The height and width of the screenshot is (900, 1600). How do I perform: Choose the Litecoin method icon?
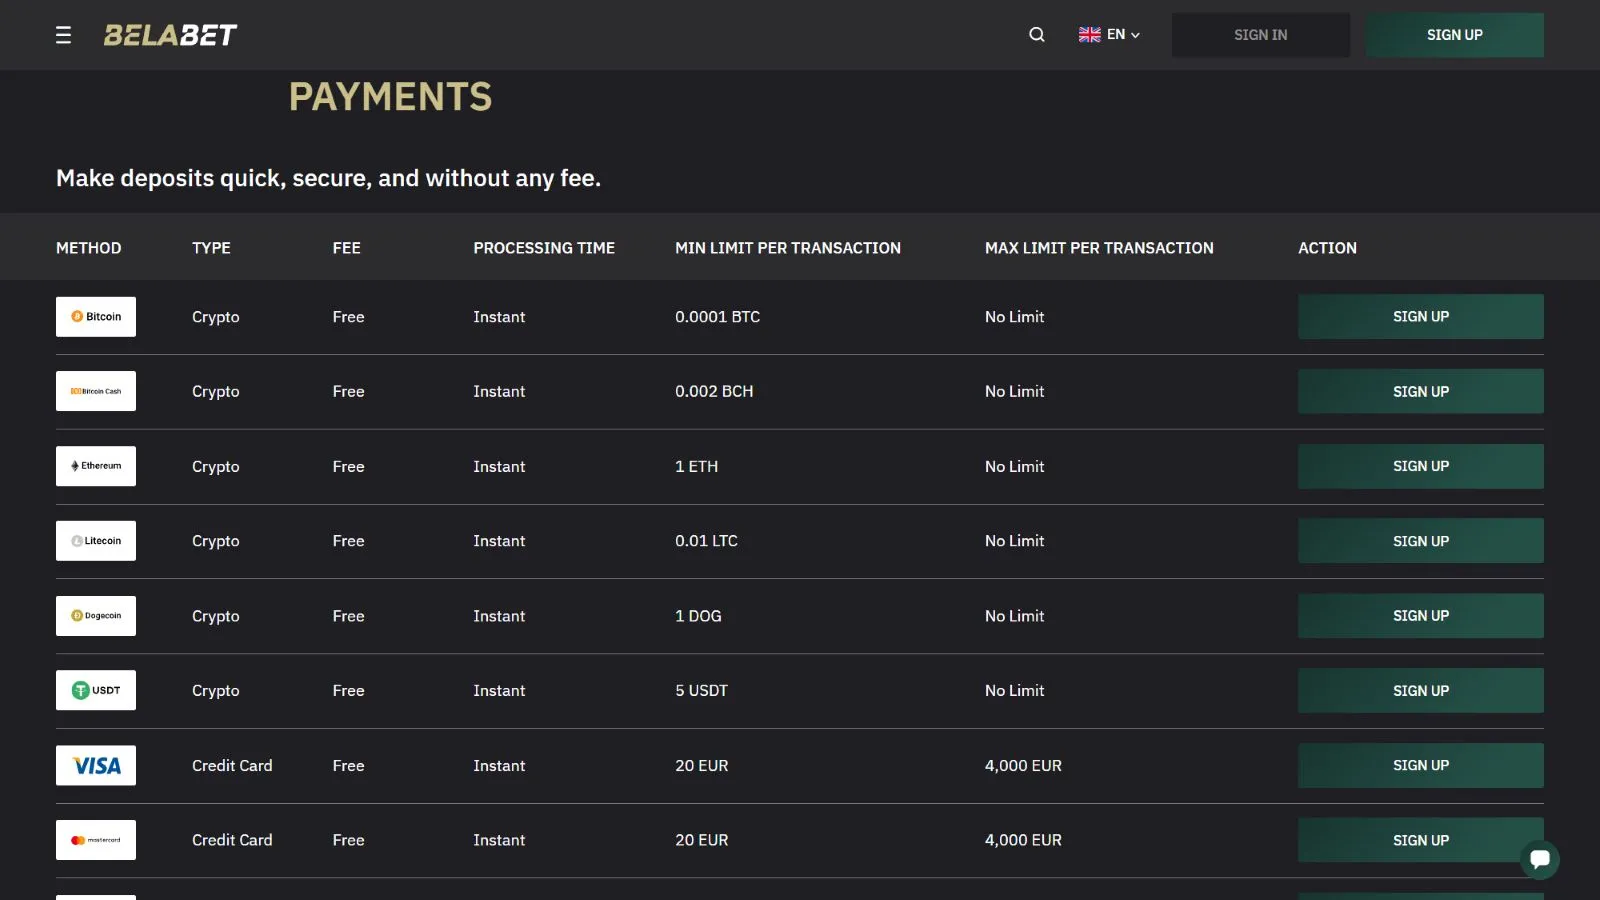pyautogui.click(x=96, y=541)
